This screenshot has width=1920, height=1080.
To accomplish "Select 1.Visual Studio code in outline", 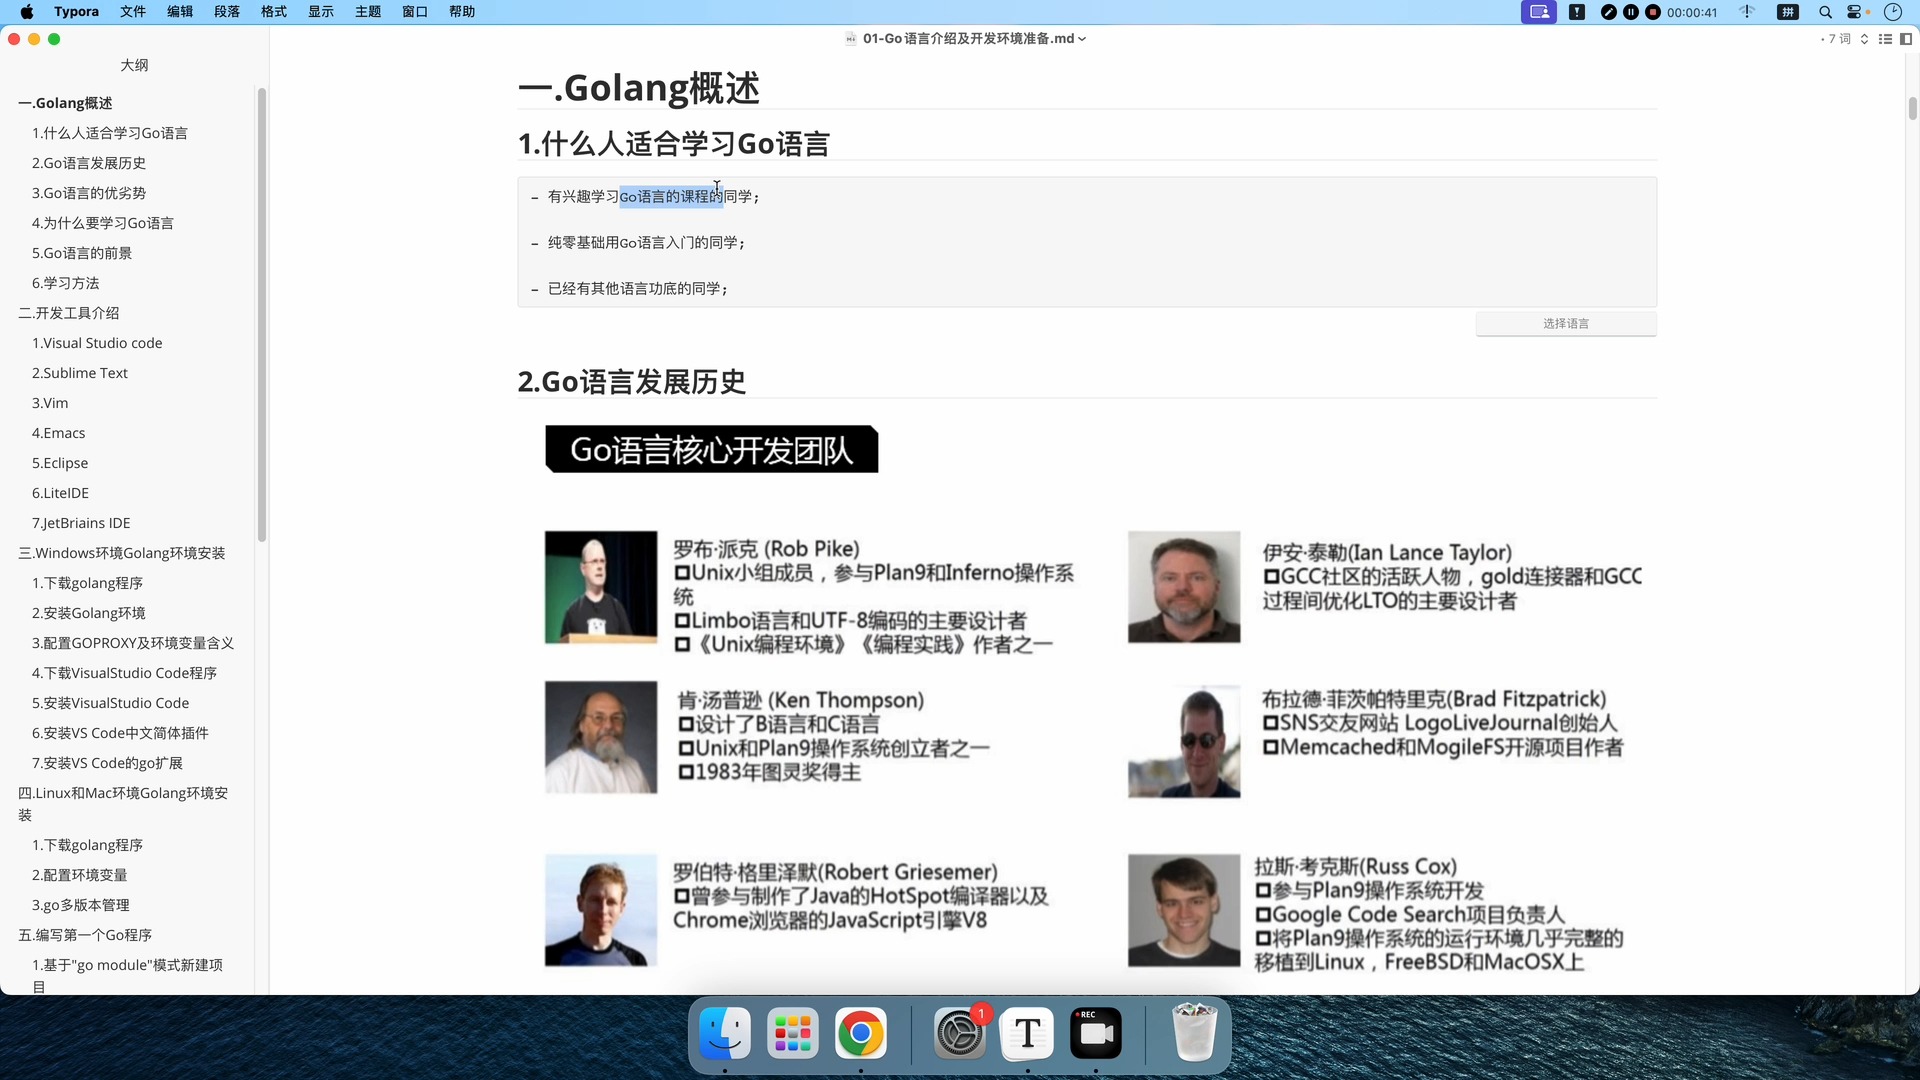I will pyautogui.click(x=97, y=343).
